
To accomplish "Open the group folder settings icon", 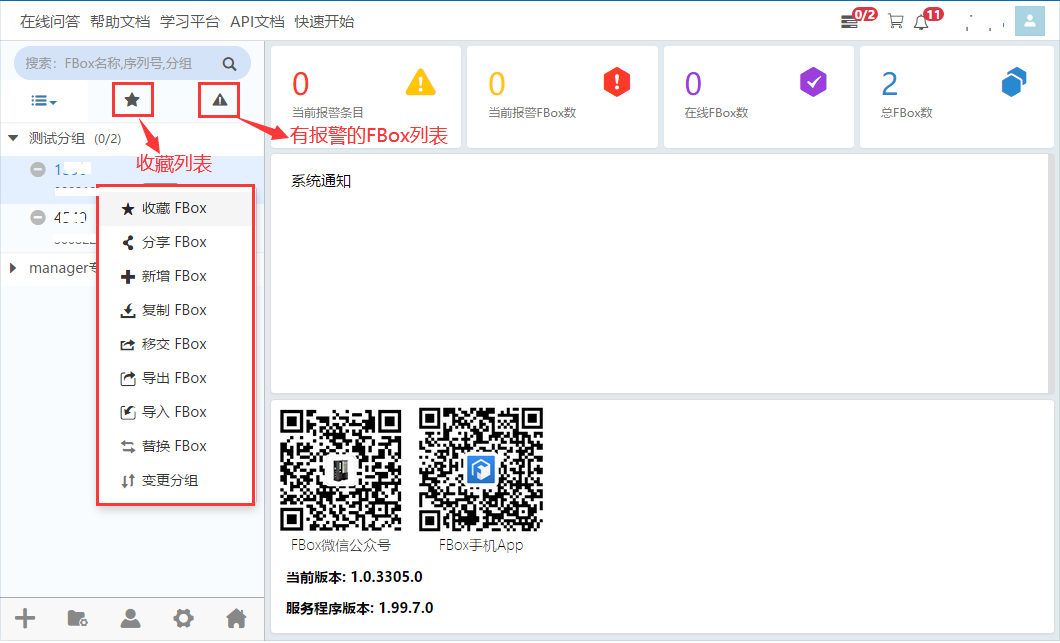I will (77, 618).
